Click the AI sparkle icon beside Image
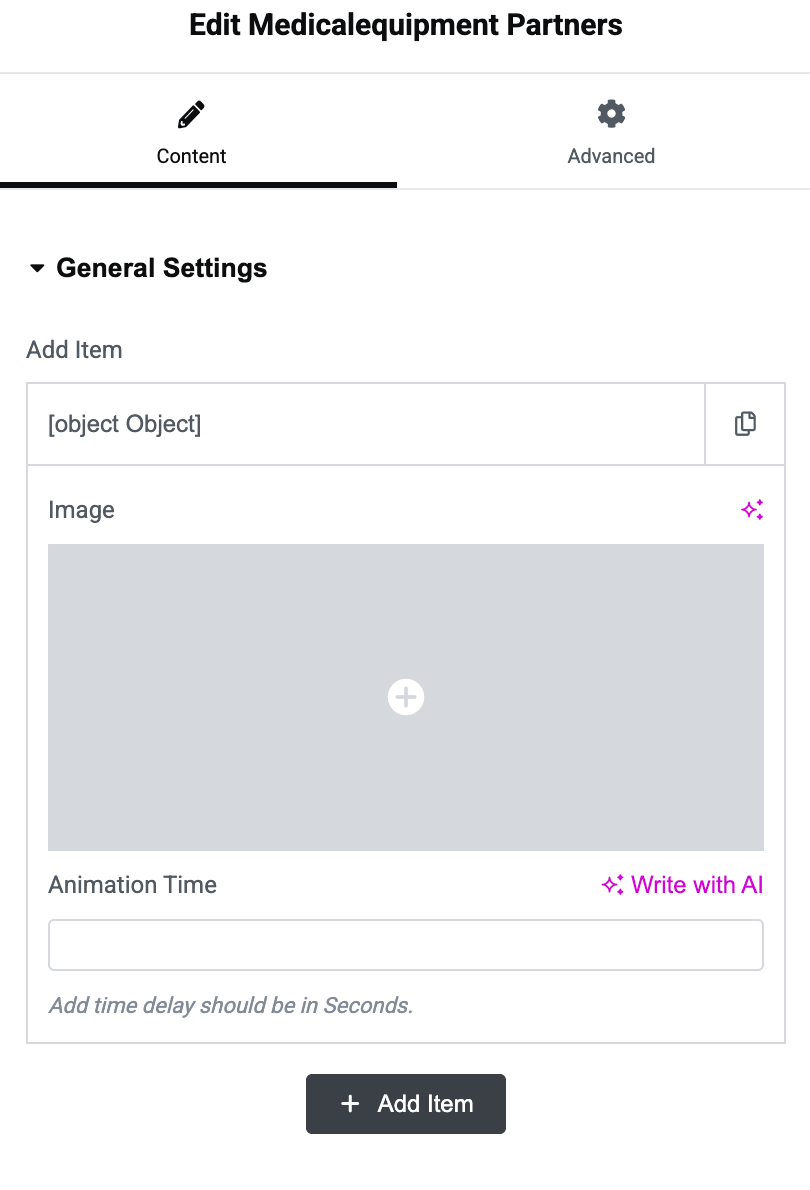This screenshot has width=810, height=1190. [x=752, y=510]
